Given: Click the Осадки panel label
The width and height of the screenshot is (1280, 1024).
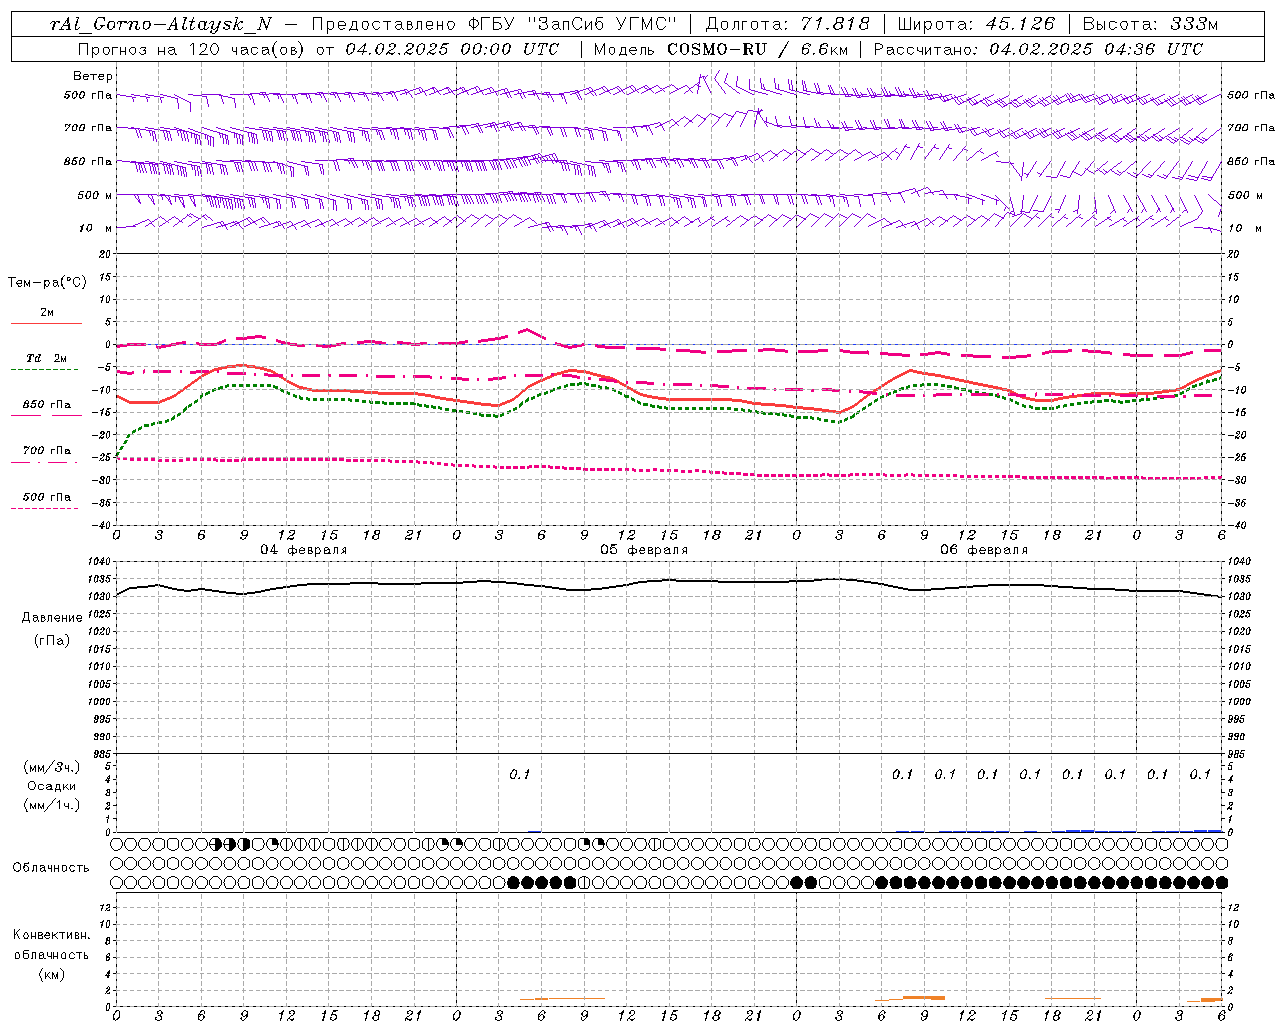Looking at the screenshot, I should [51, 786].
